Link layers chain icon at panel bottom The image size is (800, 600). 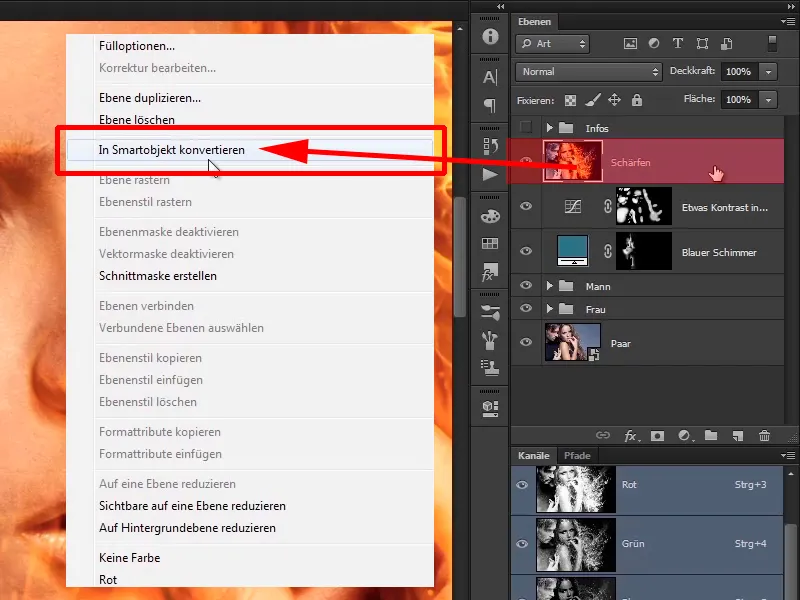pyautogui.click(x=603, y=435)
